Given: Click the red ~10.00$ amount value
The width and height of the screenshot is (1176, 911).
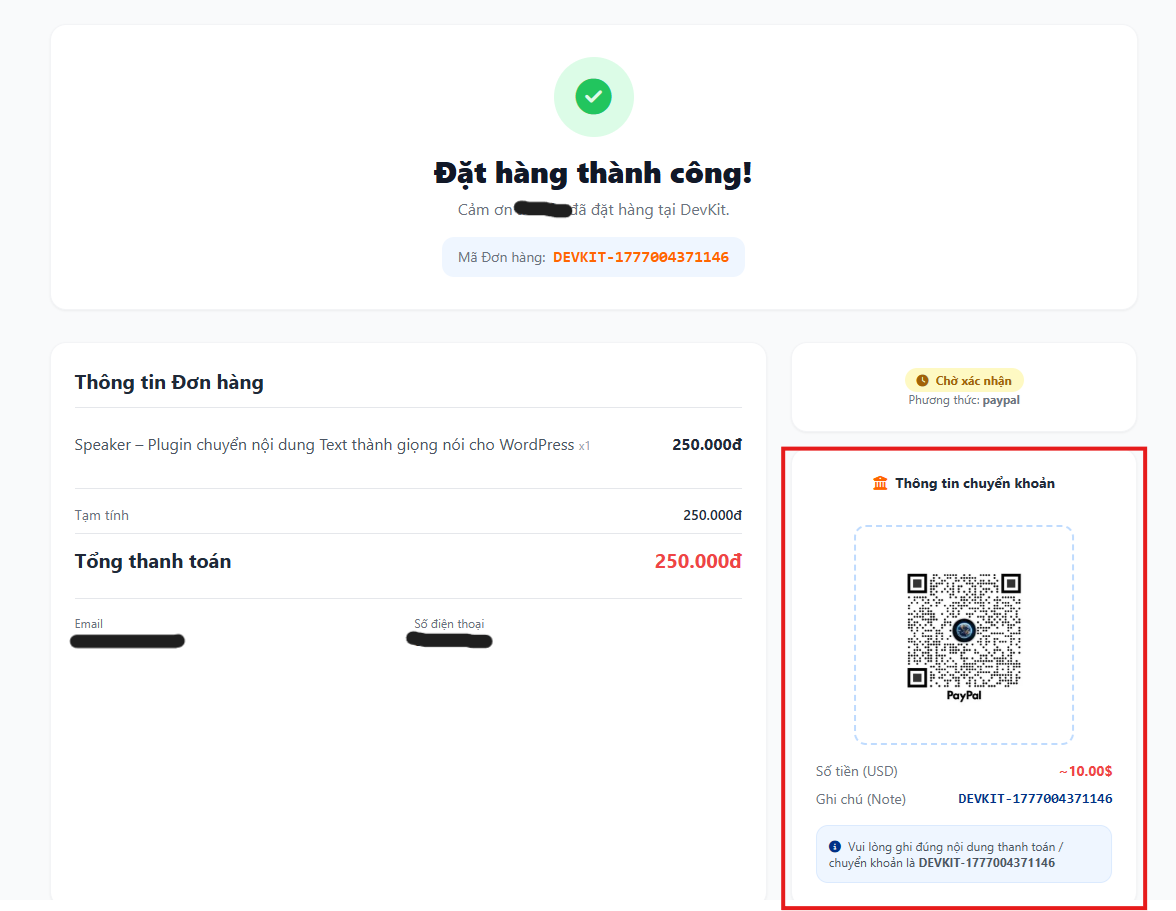Looking at the screenshot, I should [x=1086, y=771].
